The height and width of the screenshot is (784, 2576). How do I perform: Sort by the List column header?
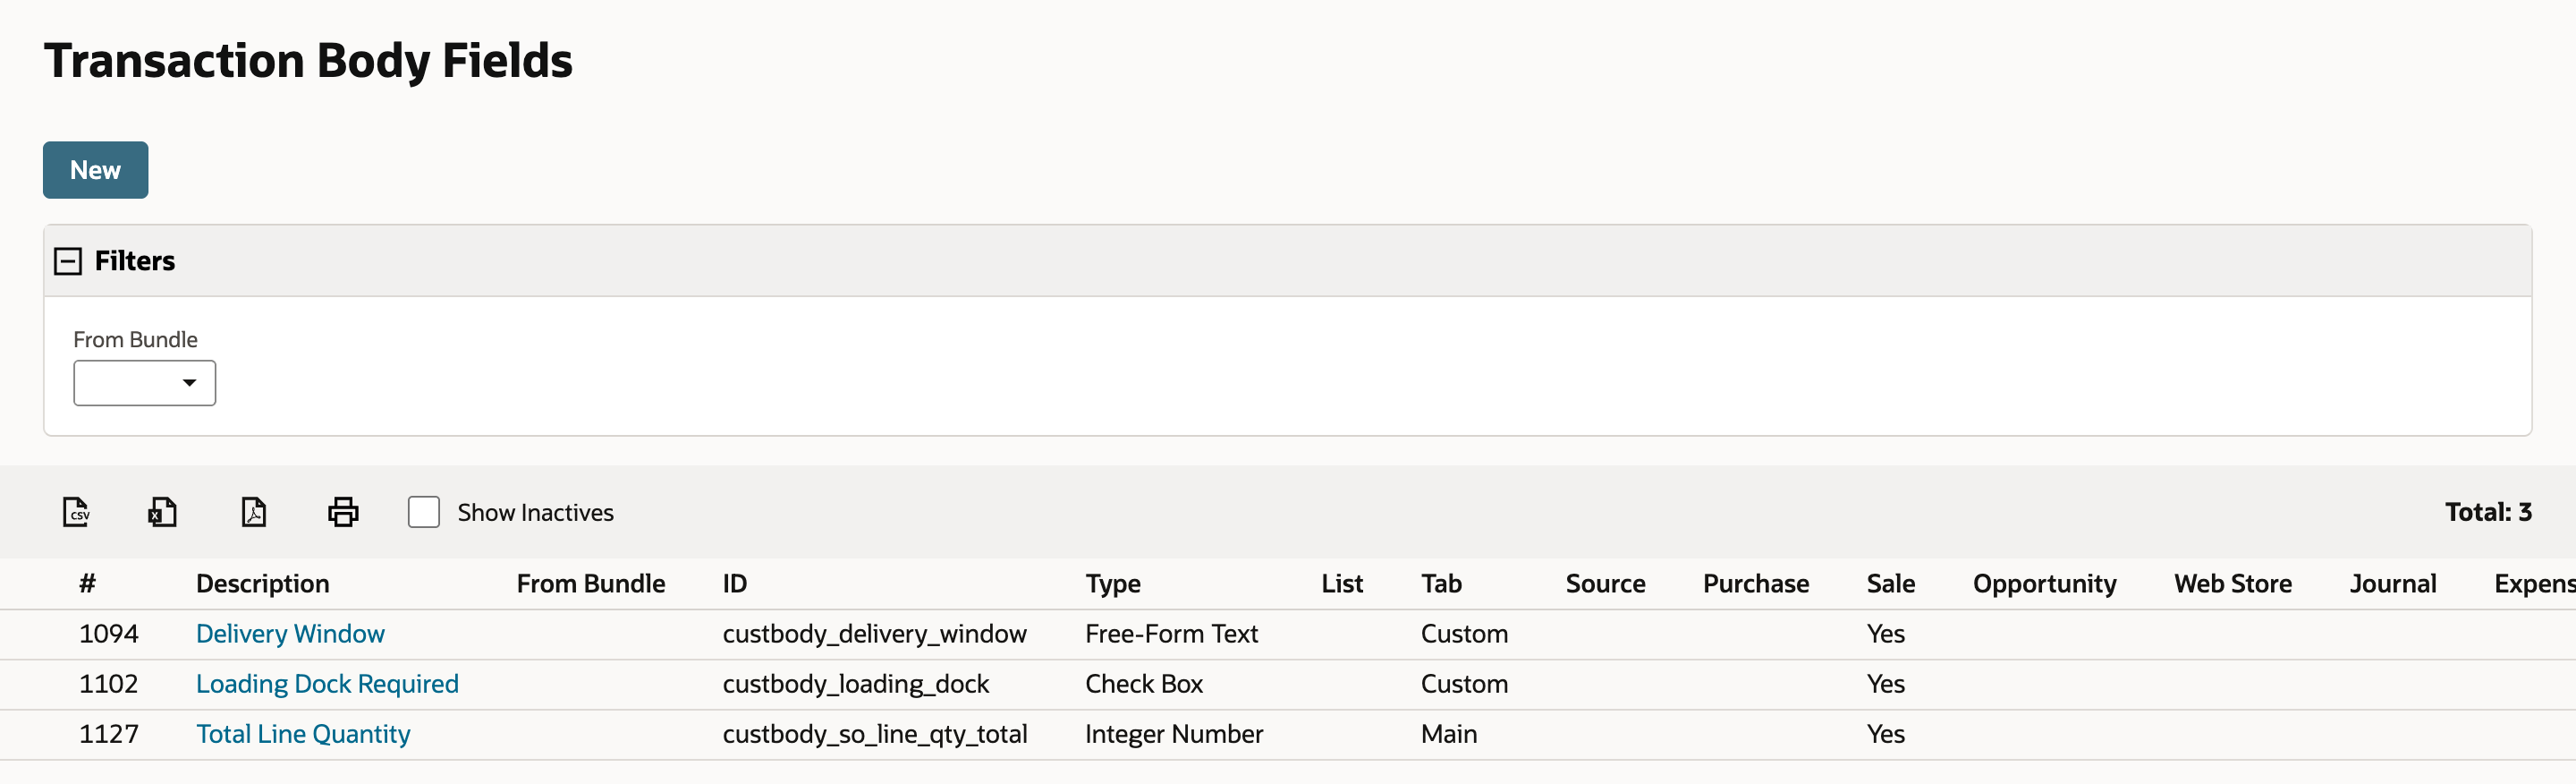click(x=1342, y=584)
